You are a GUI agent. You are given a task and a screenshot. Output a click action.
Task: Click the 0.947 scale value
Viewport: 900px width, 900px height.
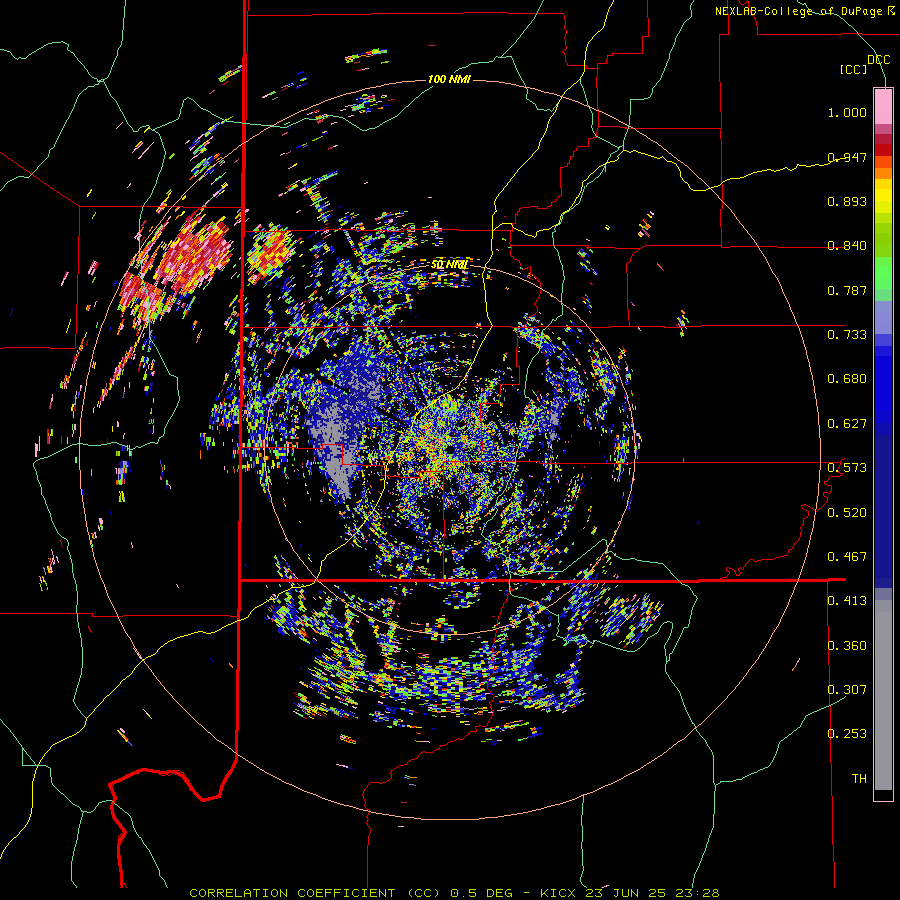(x=847, y=157)
